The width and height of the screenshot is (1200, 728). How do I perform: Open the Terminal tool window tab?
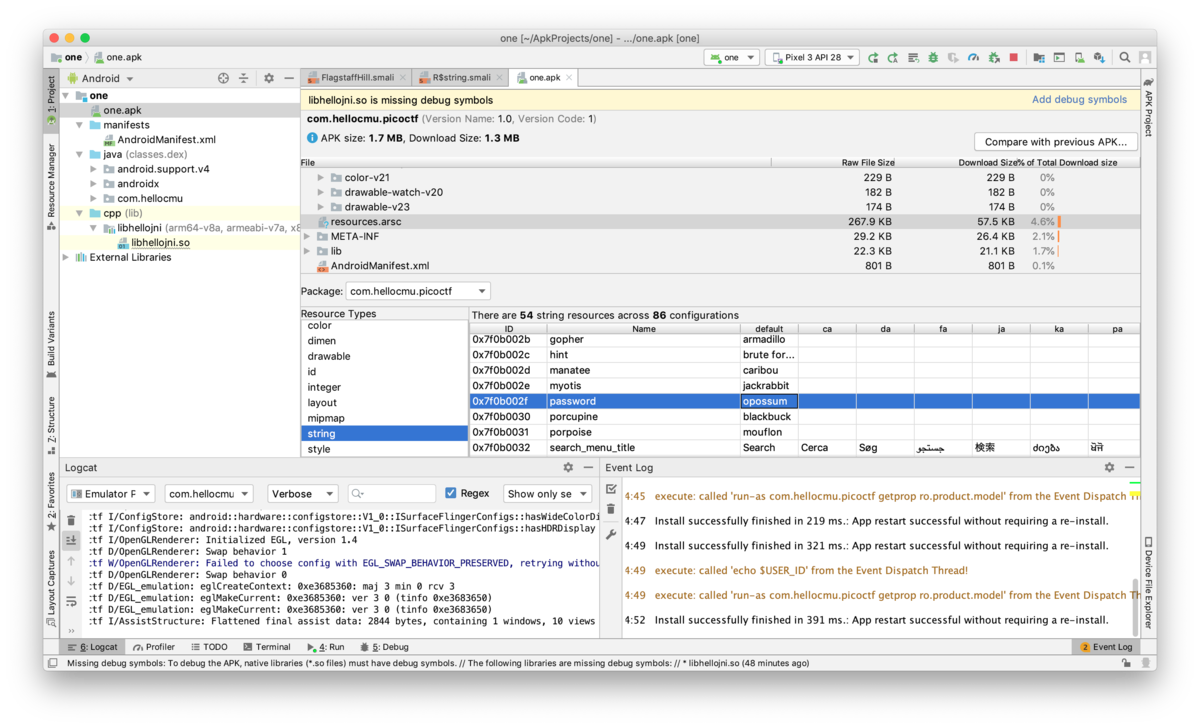point(266,647)
